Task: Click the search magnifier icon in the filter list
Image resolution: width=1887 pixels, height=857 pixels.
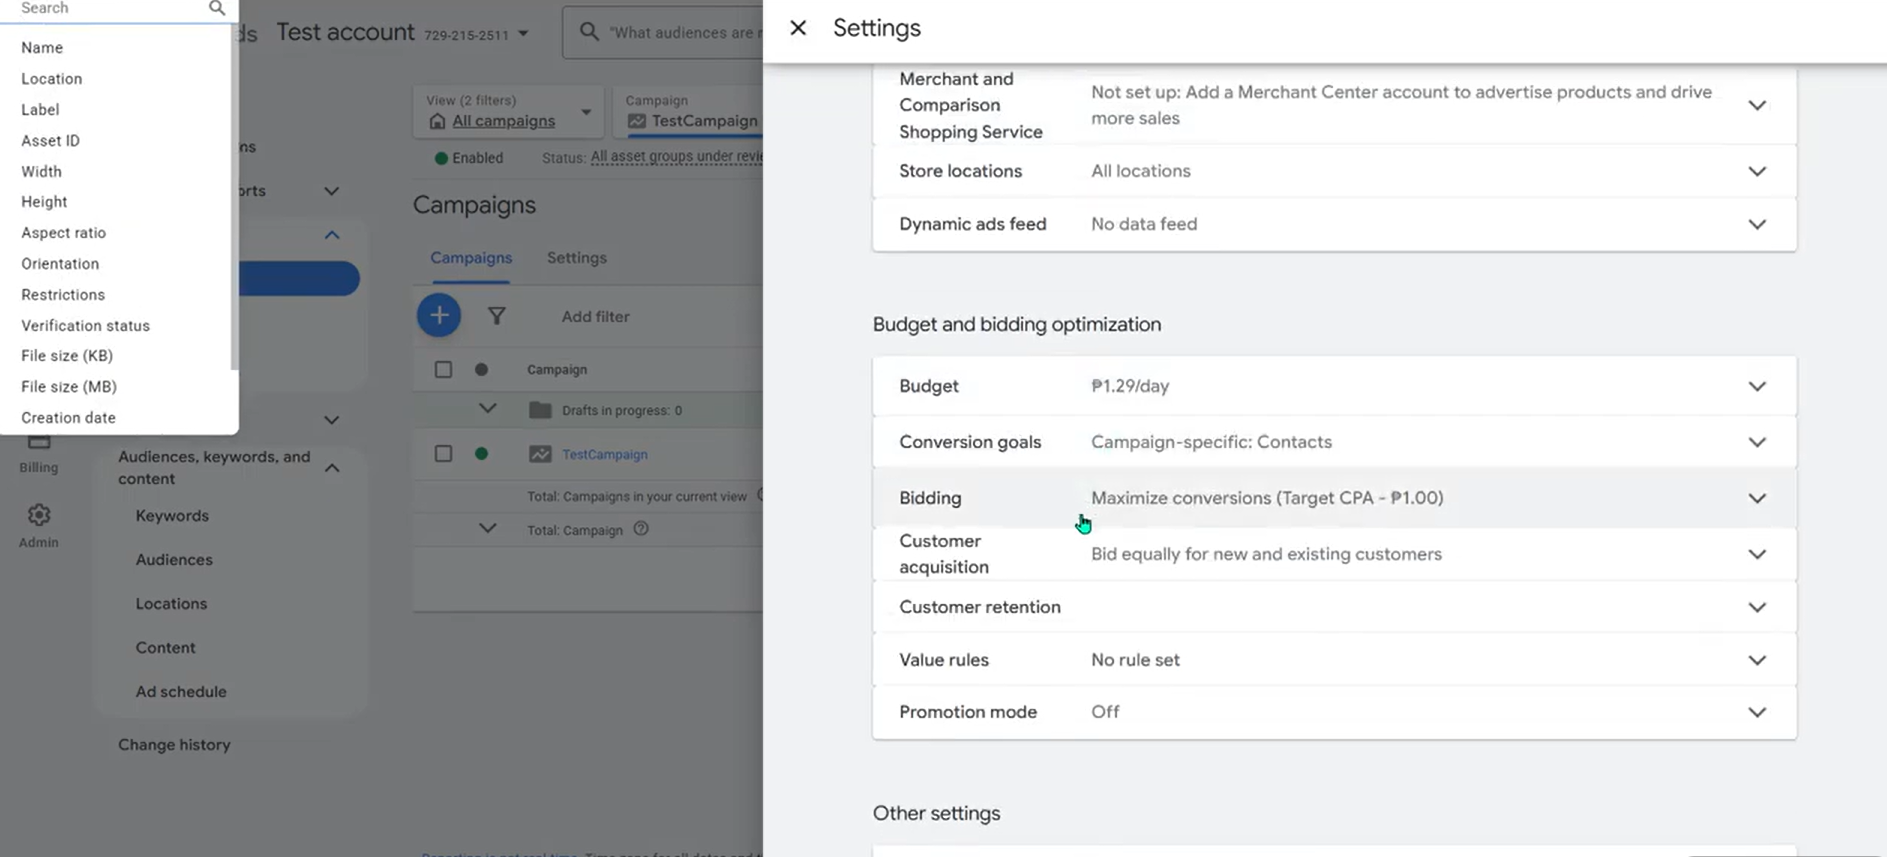Action: click(x=217, y=8)
